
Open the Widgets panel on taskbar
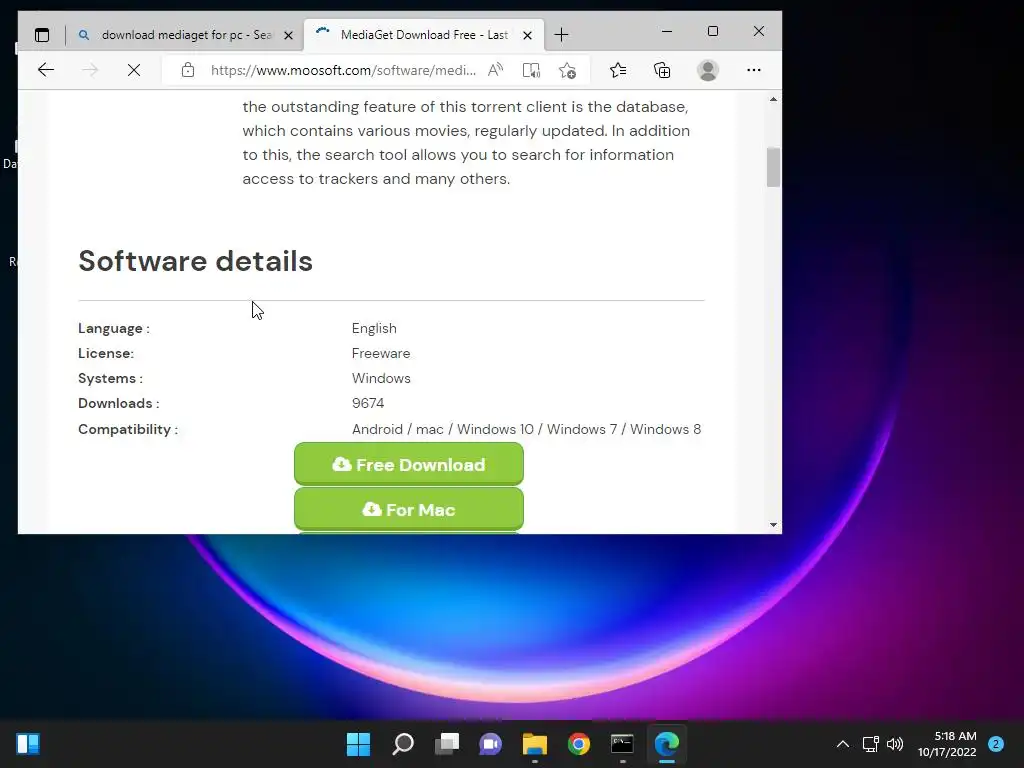coord(28,744)
